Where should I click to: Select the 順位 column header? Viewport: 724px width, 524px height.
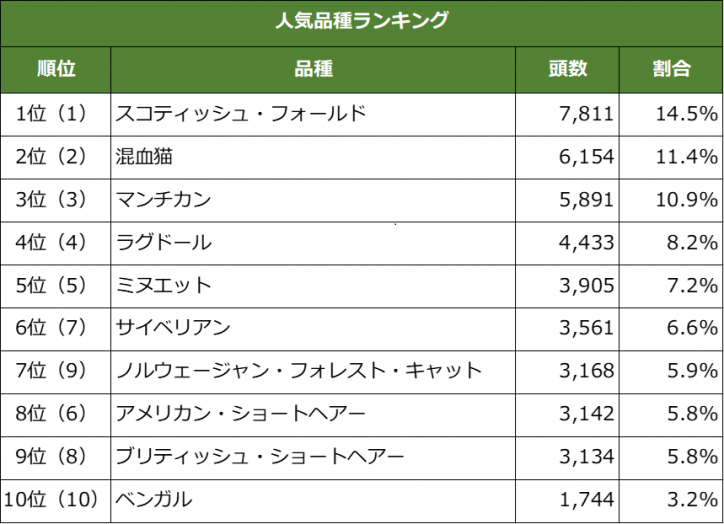(56, 70)
